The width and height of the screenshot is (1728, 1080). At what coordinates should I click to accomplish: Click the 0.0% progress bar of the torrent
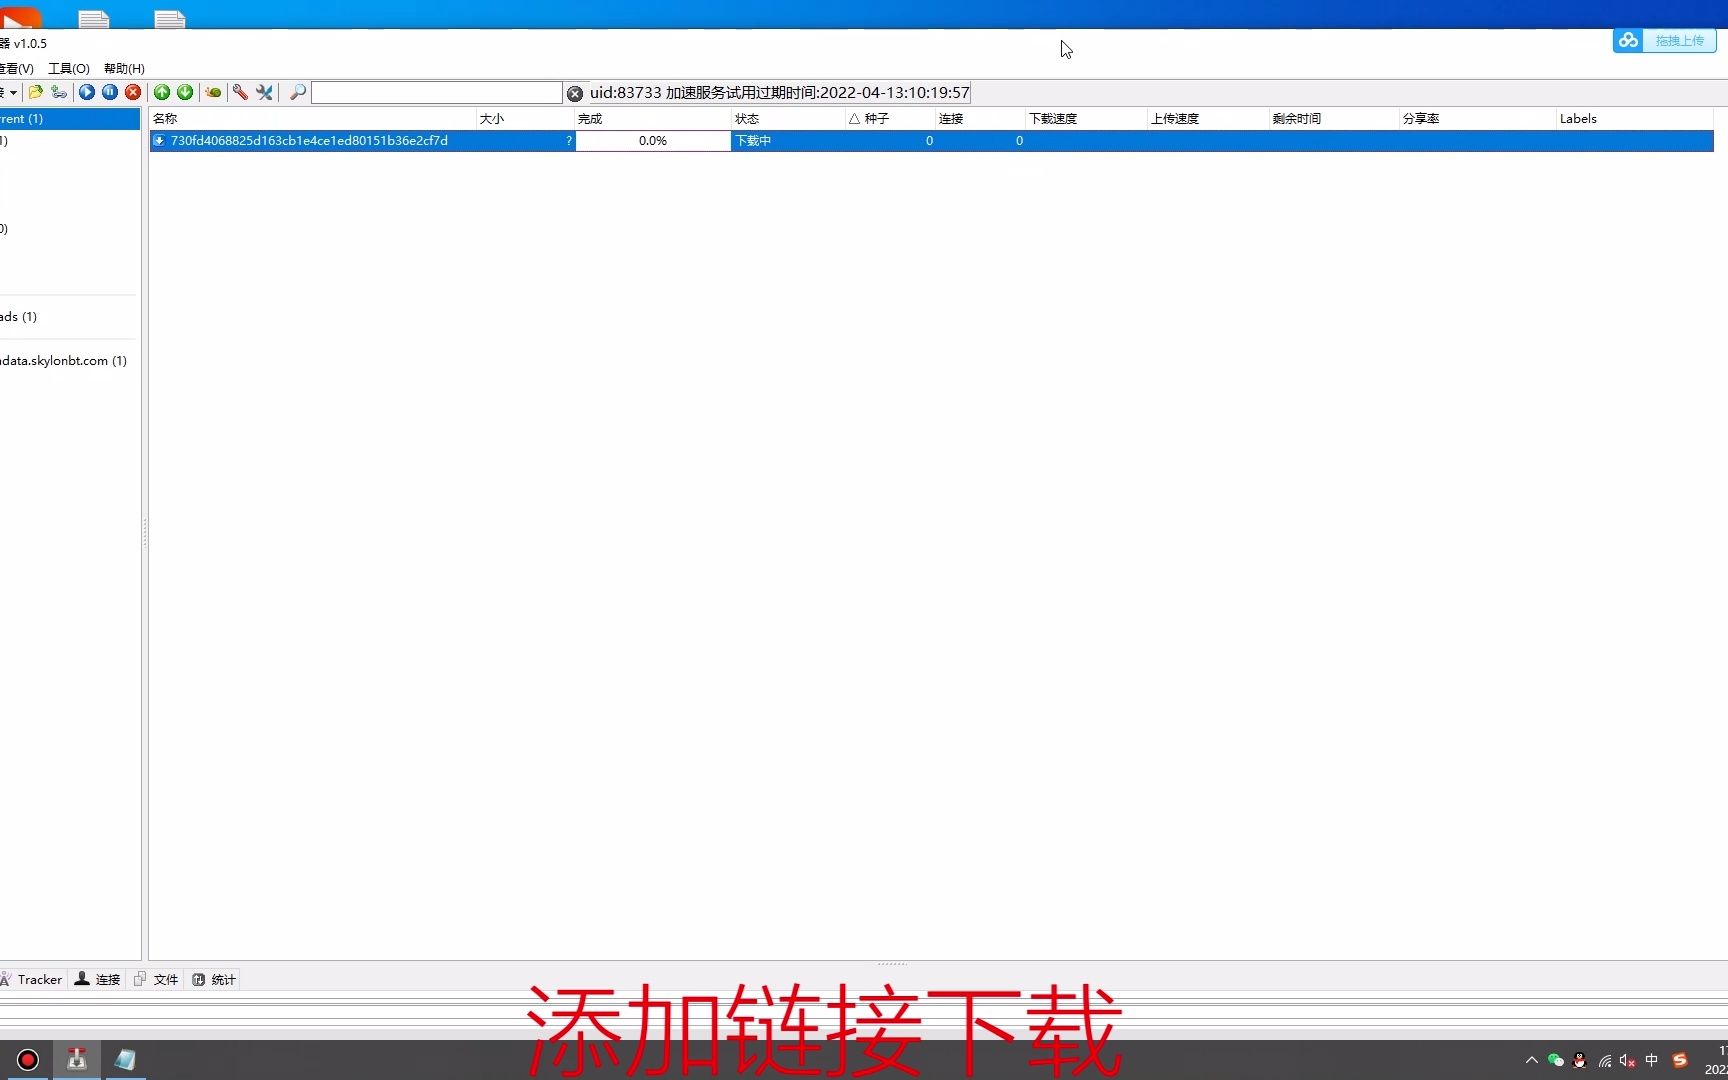pos(653,141)
